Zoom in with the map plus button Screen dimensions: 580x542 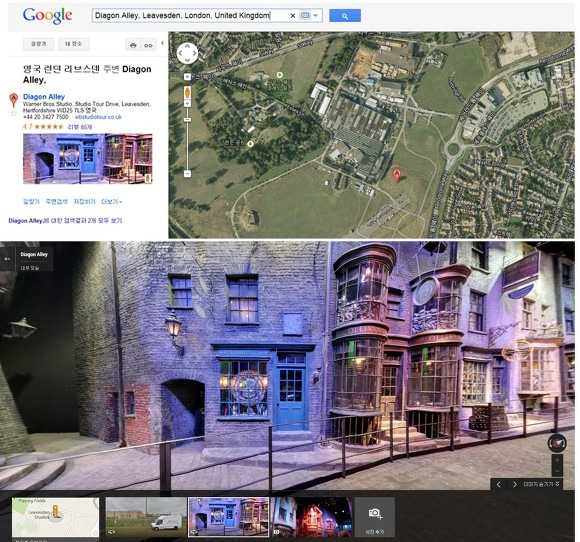point(187,104)
